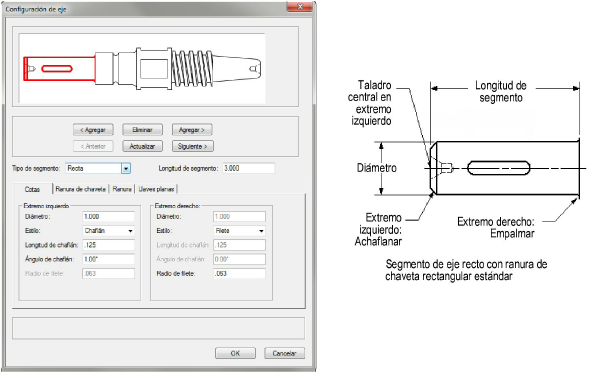Select the red highlighted shaft segment preview

click(59, 69)
